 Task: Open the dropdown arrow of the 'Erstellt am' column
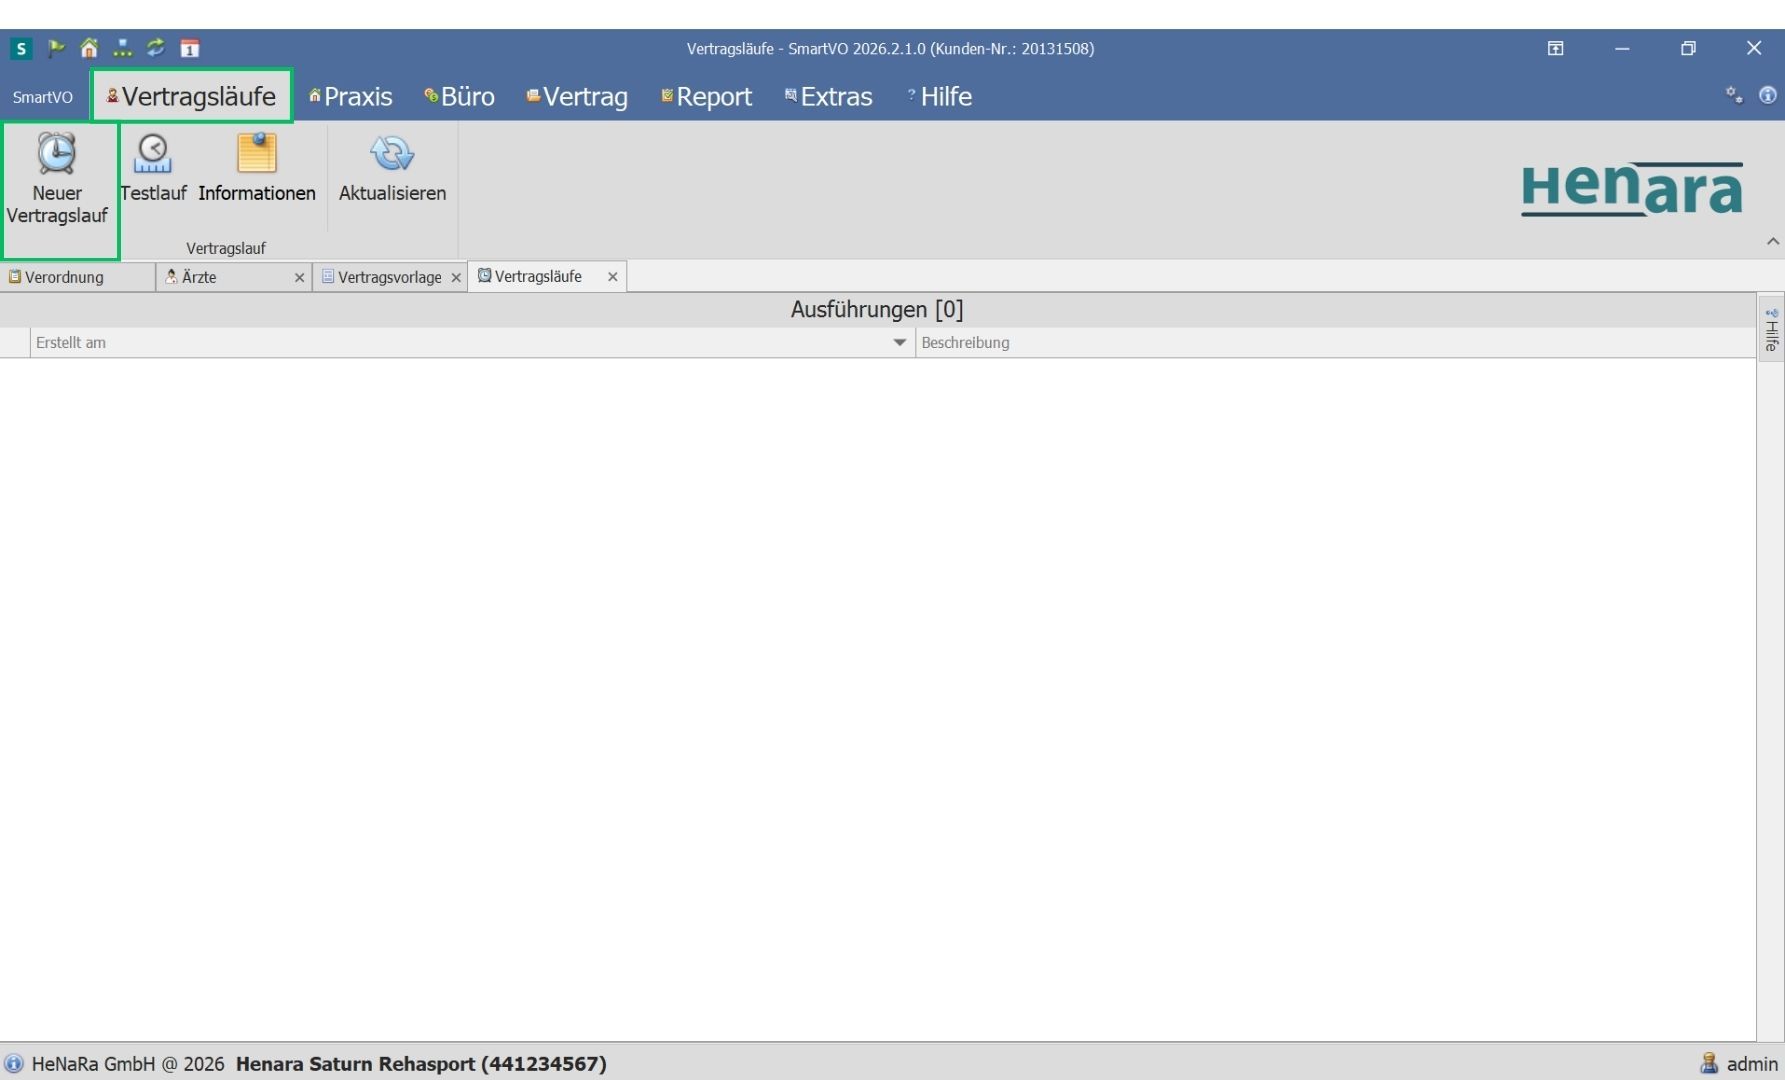pos(899,342)
